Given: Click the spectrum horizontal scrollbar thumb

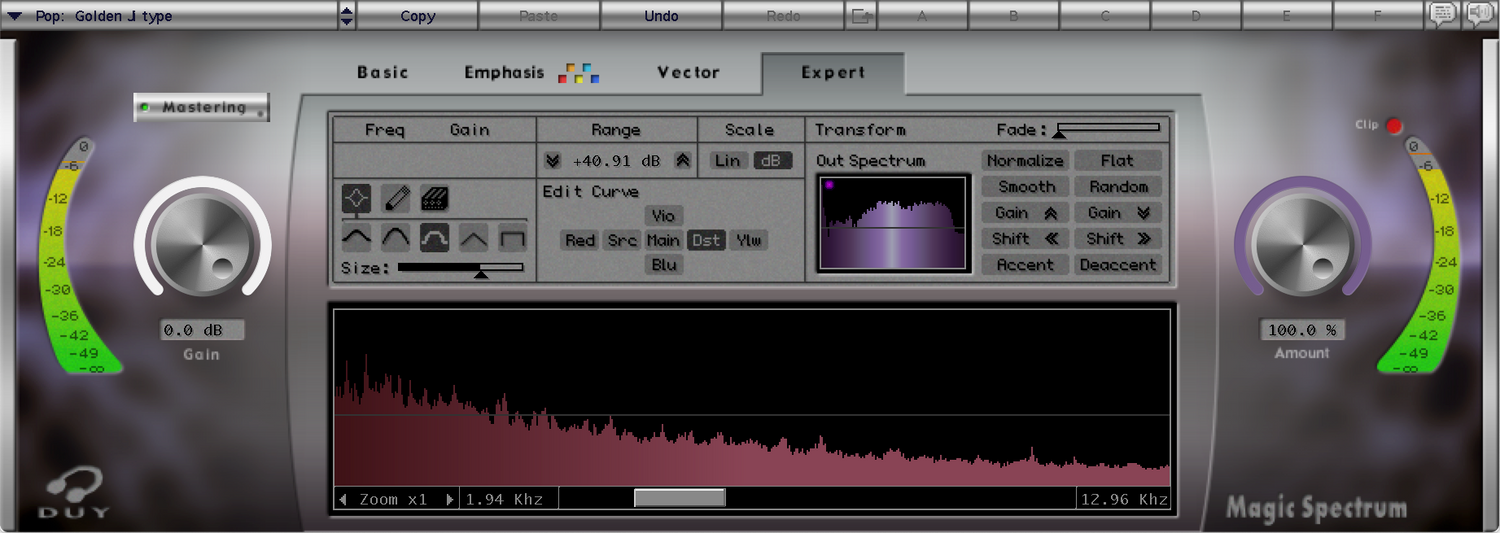Looking at the screenshot, I should [680, 498].
